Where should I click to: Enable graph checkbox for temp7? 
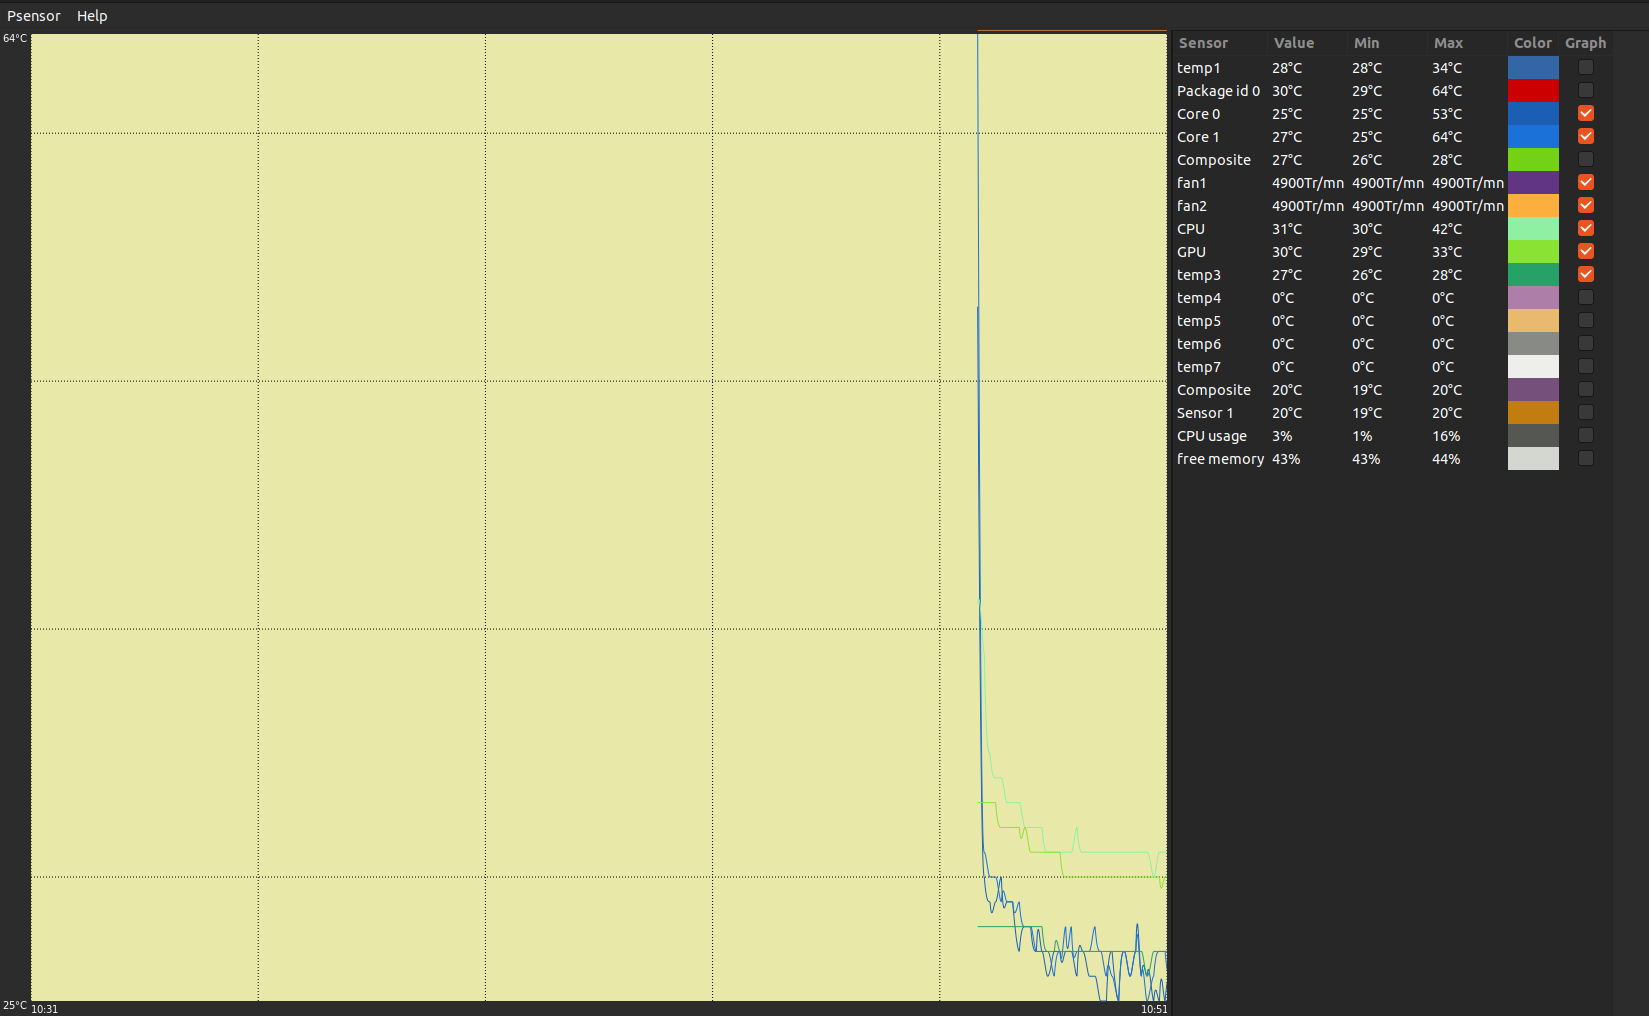[x=1585, y=366]
